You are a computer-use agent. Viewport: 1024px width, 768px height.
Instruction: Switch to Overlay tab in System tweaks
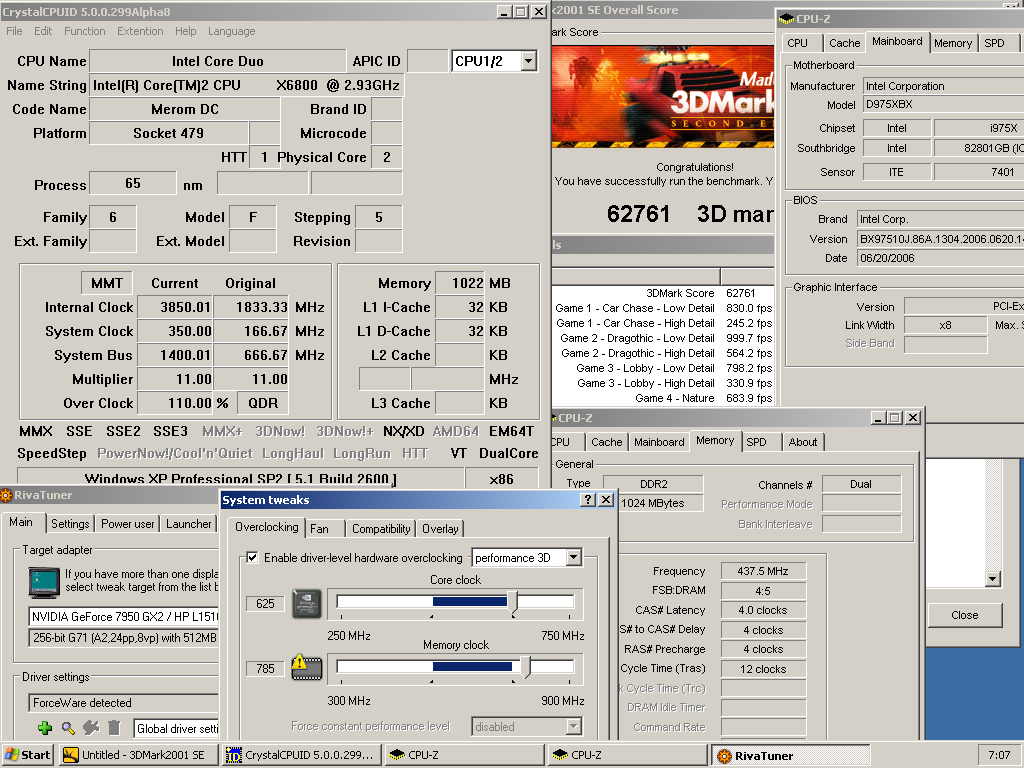click(440, 528)
